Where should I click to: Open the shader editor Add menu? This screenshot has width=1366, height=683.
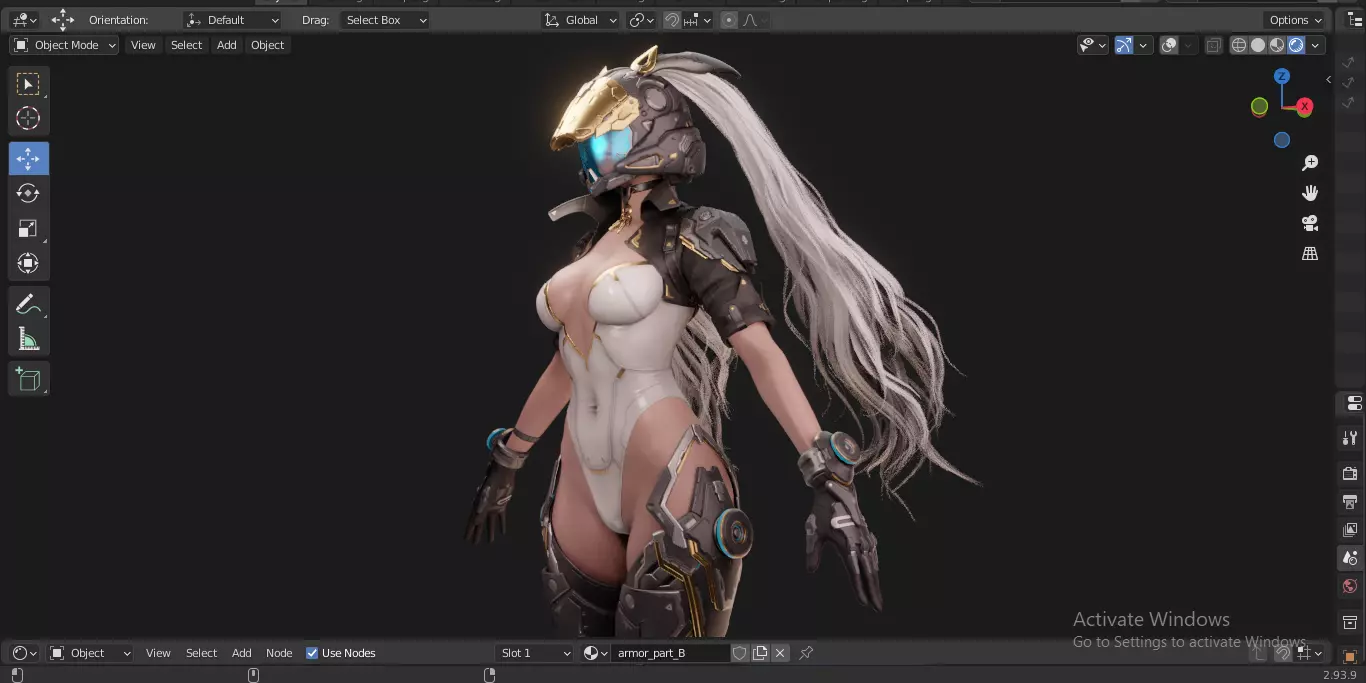242,653
